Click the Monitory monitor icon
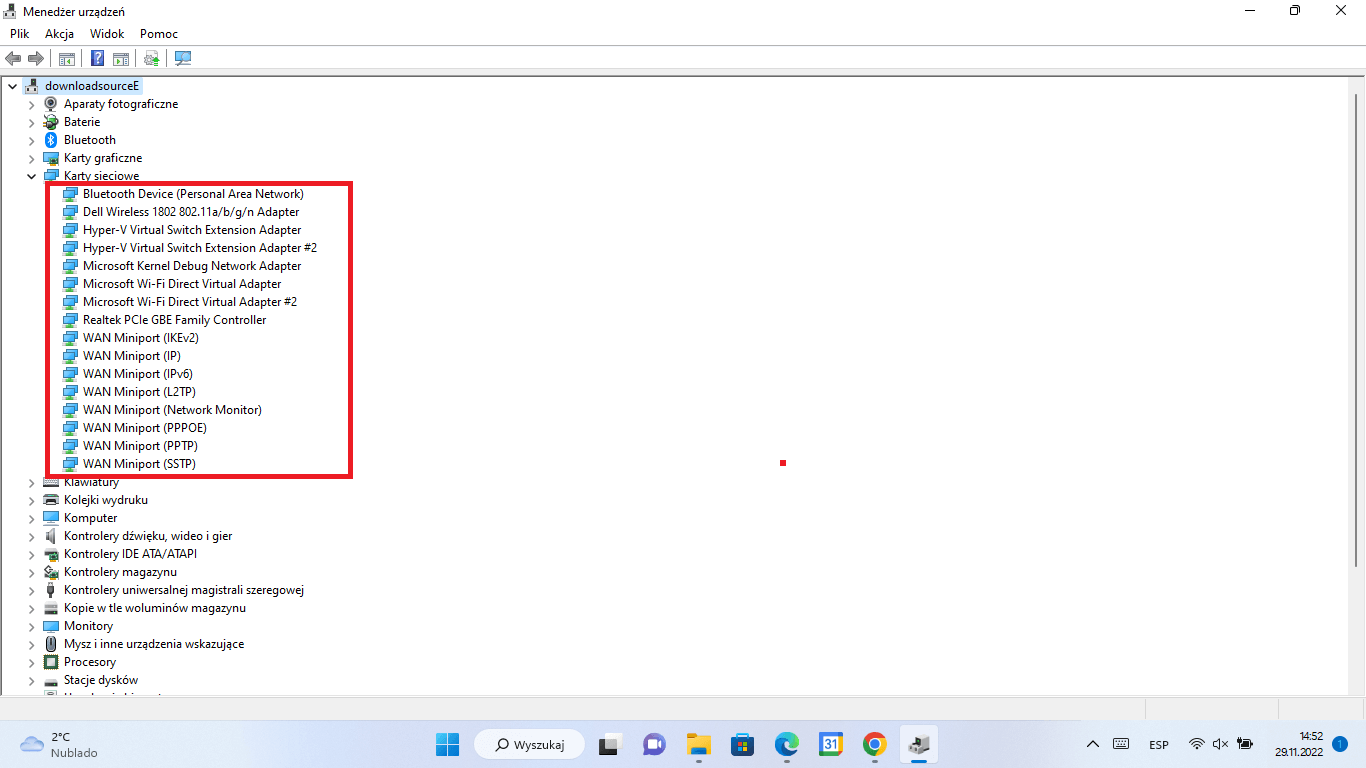Screen dimensions: 1366x768 [x=52, y=626]
